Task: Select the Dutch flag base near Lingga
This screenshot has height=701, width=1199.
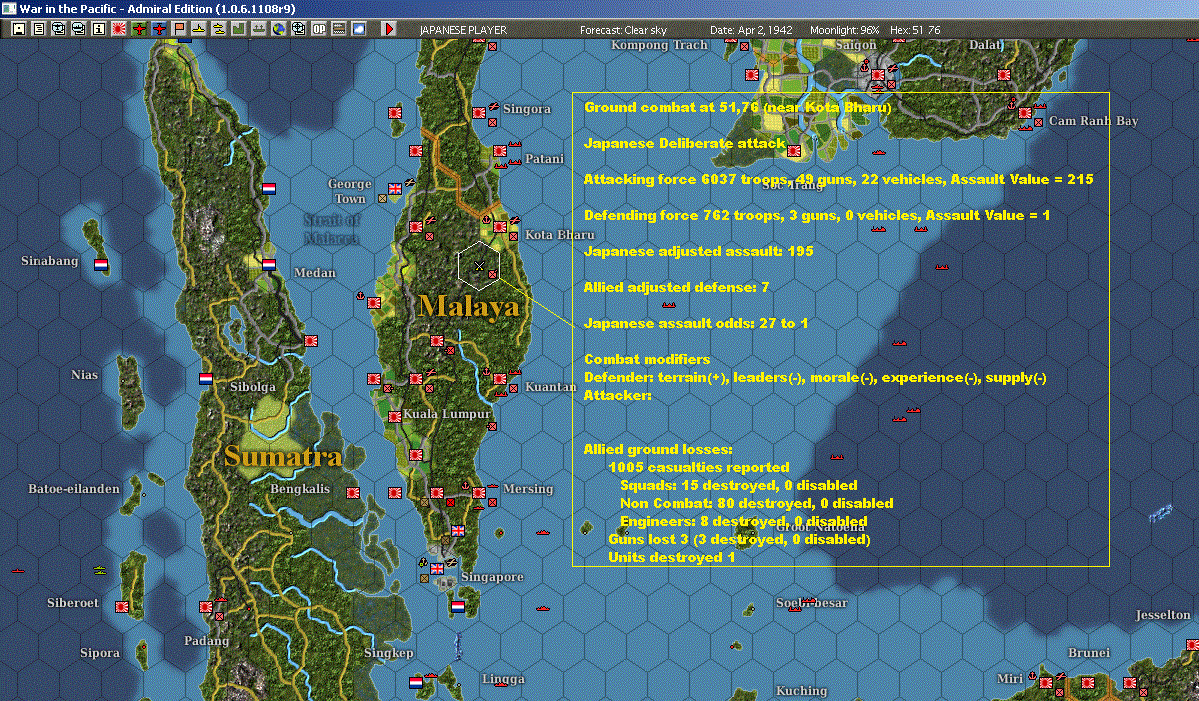Action: point(416,683)
